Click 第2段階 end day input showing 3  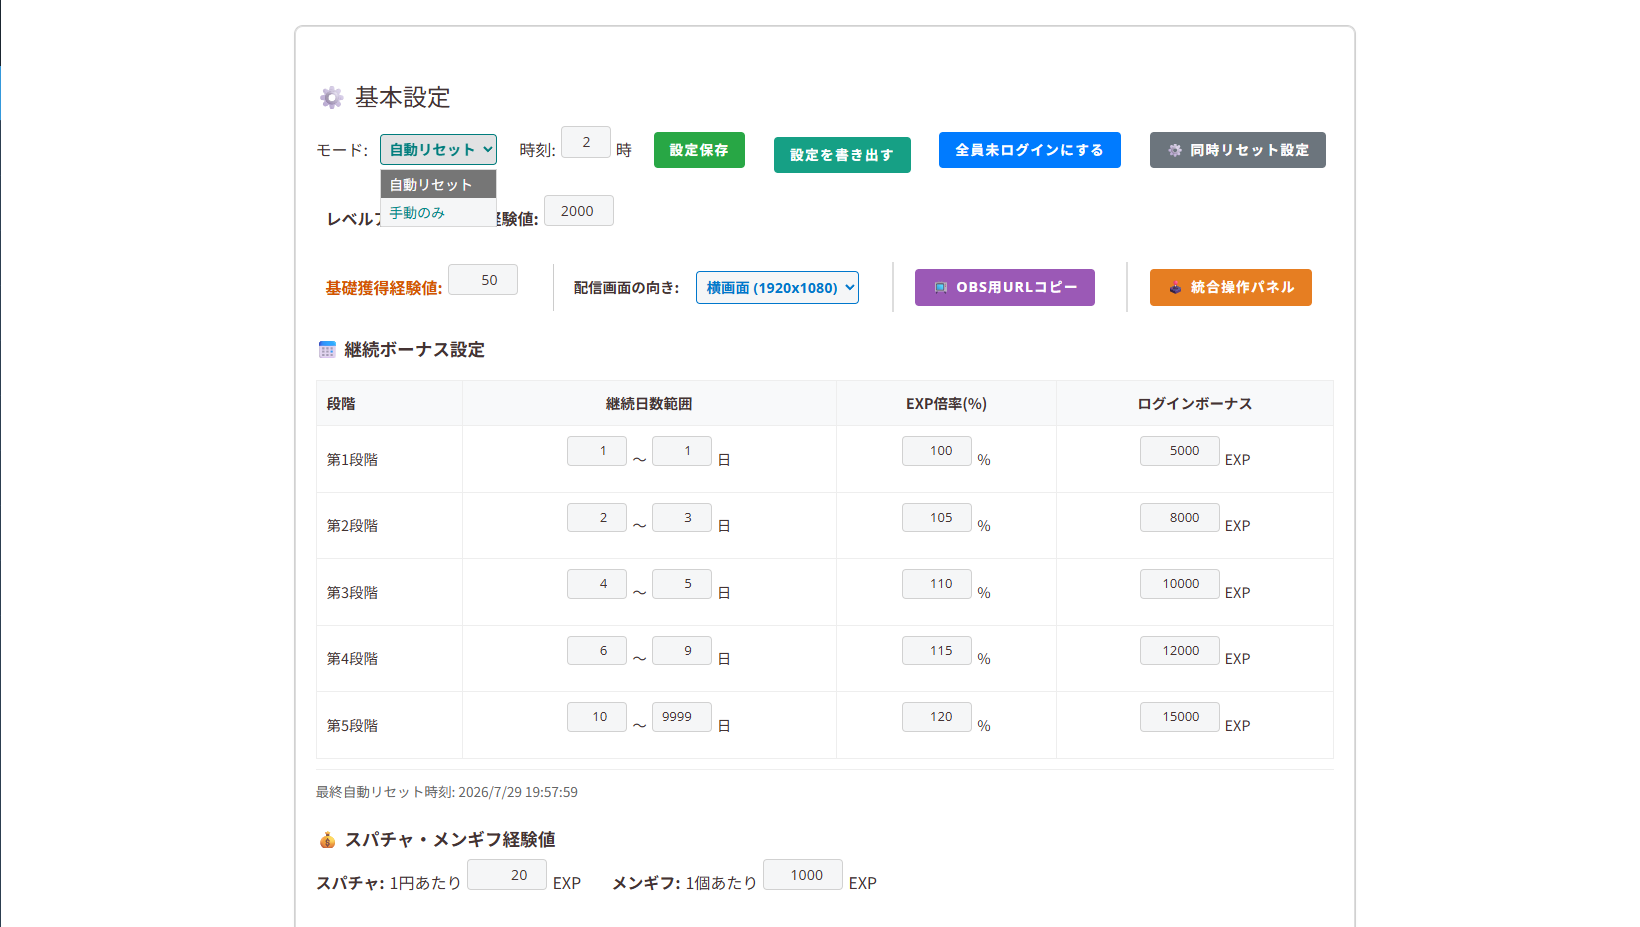pos(682,517)
